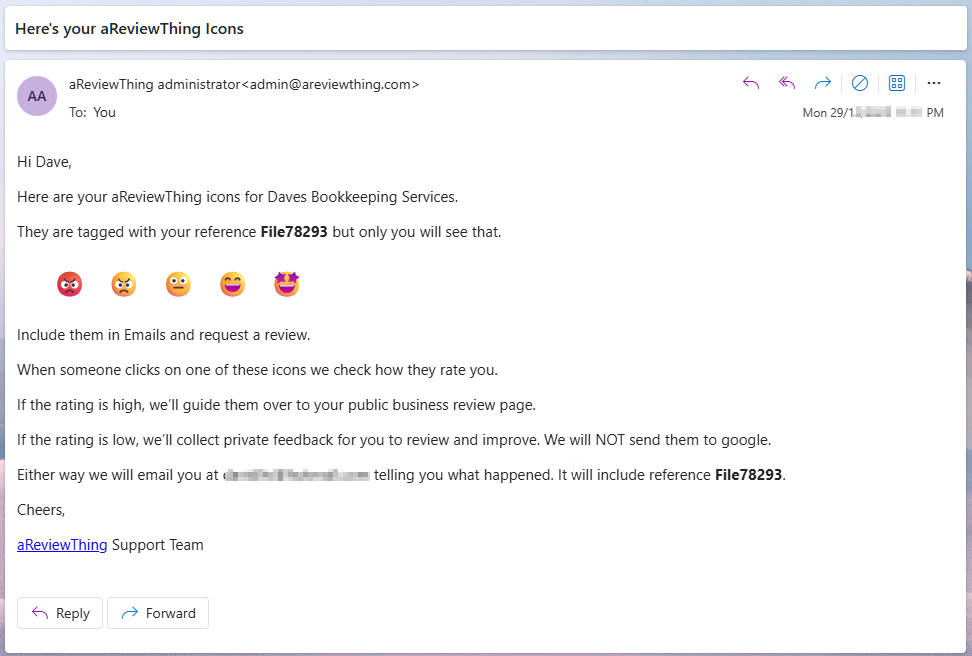Click the block sender icon
The width and height of the screenshot is (972, 656).
coord(860,83)
